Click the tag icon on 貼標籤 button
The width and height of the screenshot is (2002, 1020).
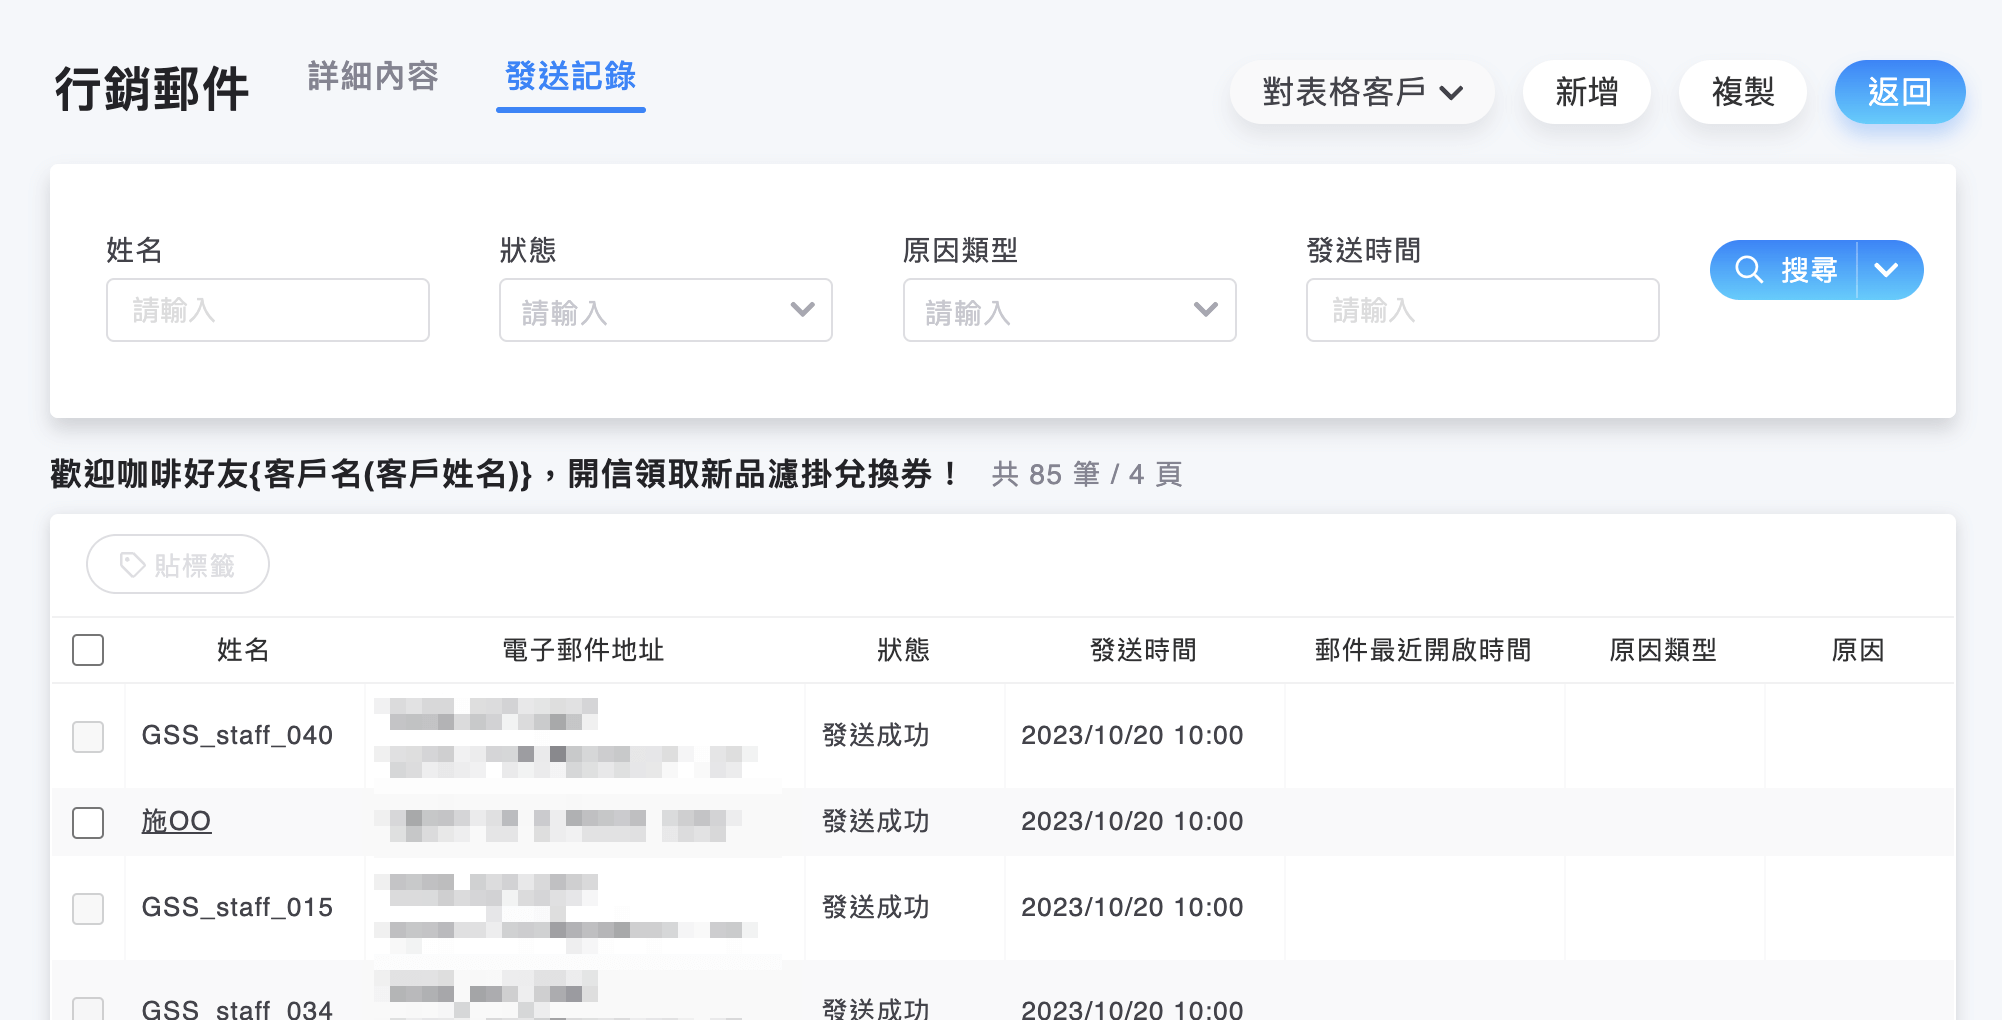(131, 564)
